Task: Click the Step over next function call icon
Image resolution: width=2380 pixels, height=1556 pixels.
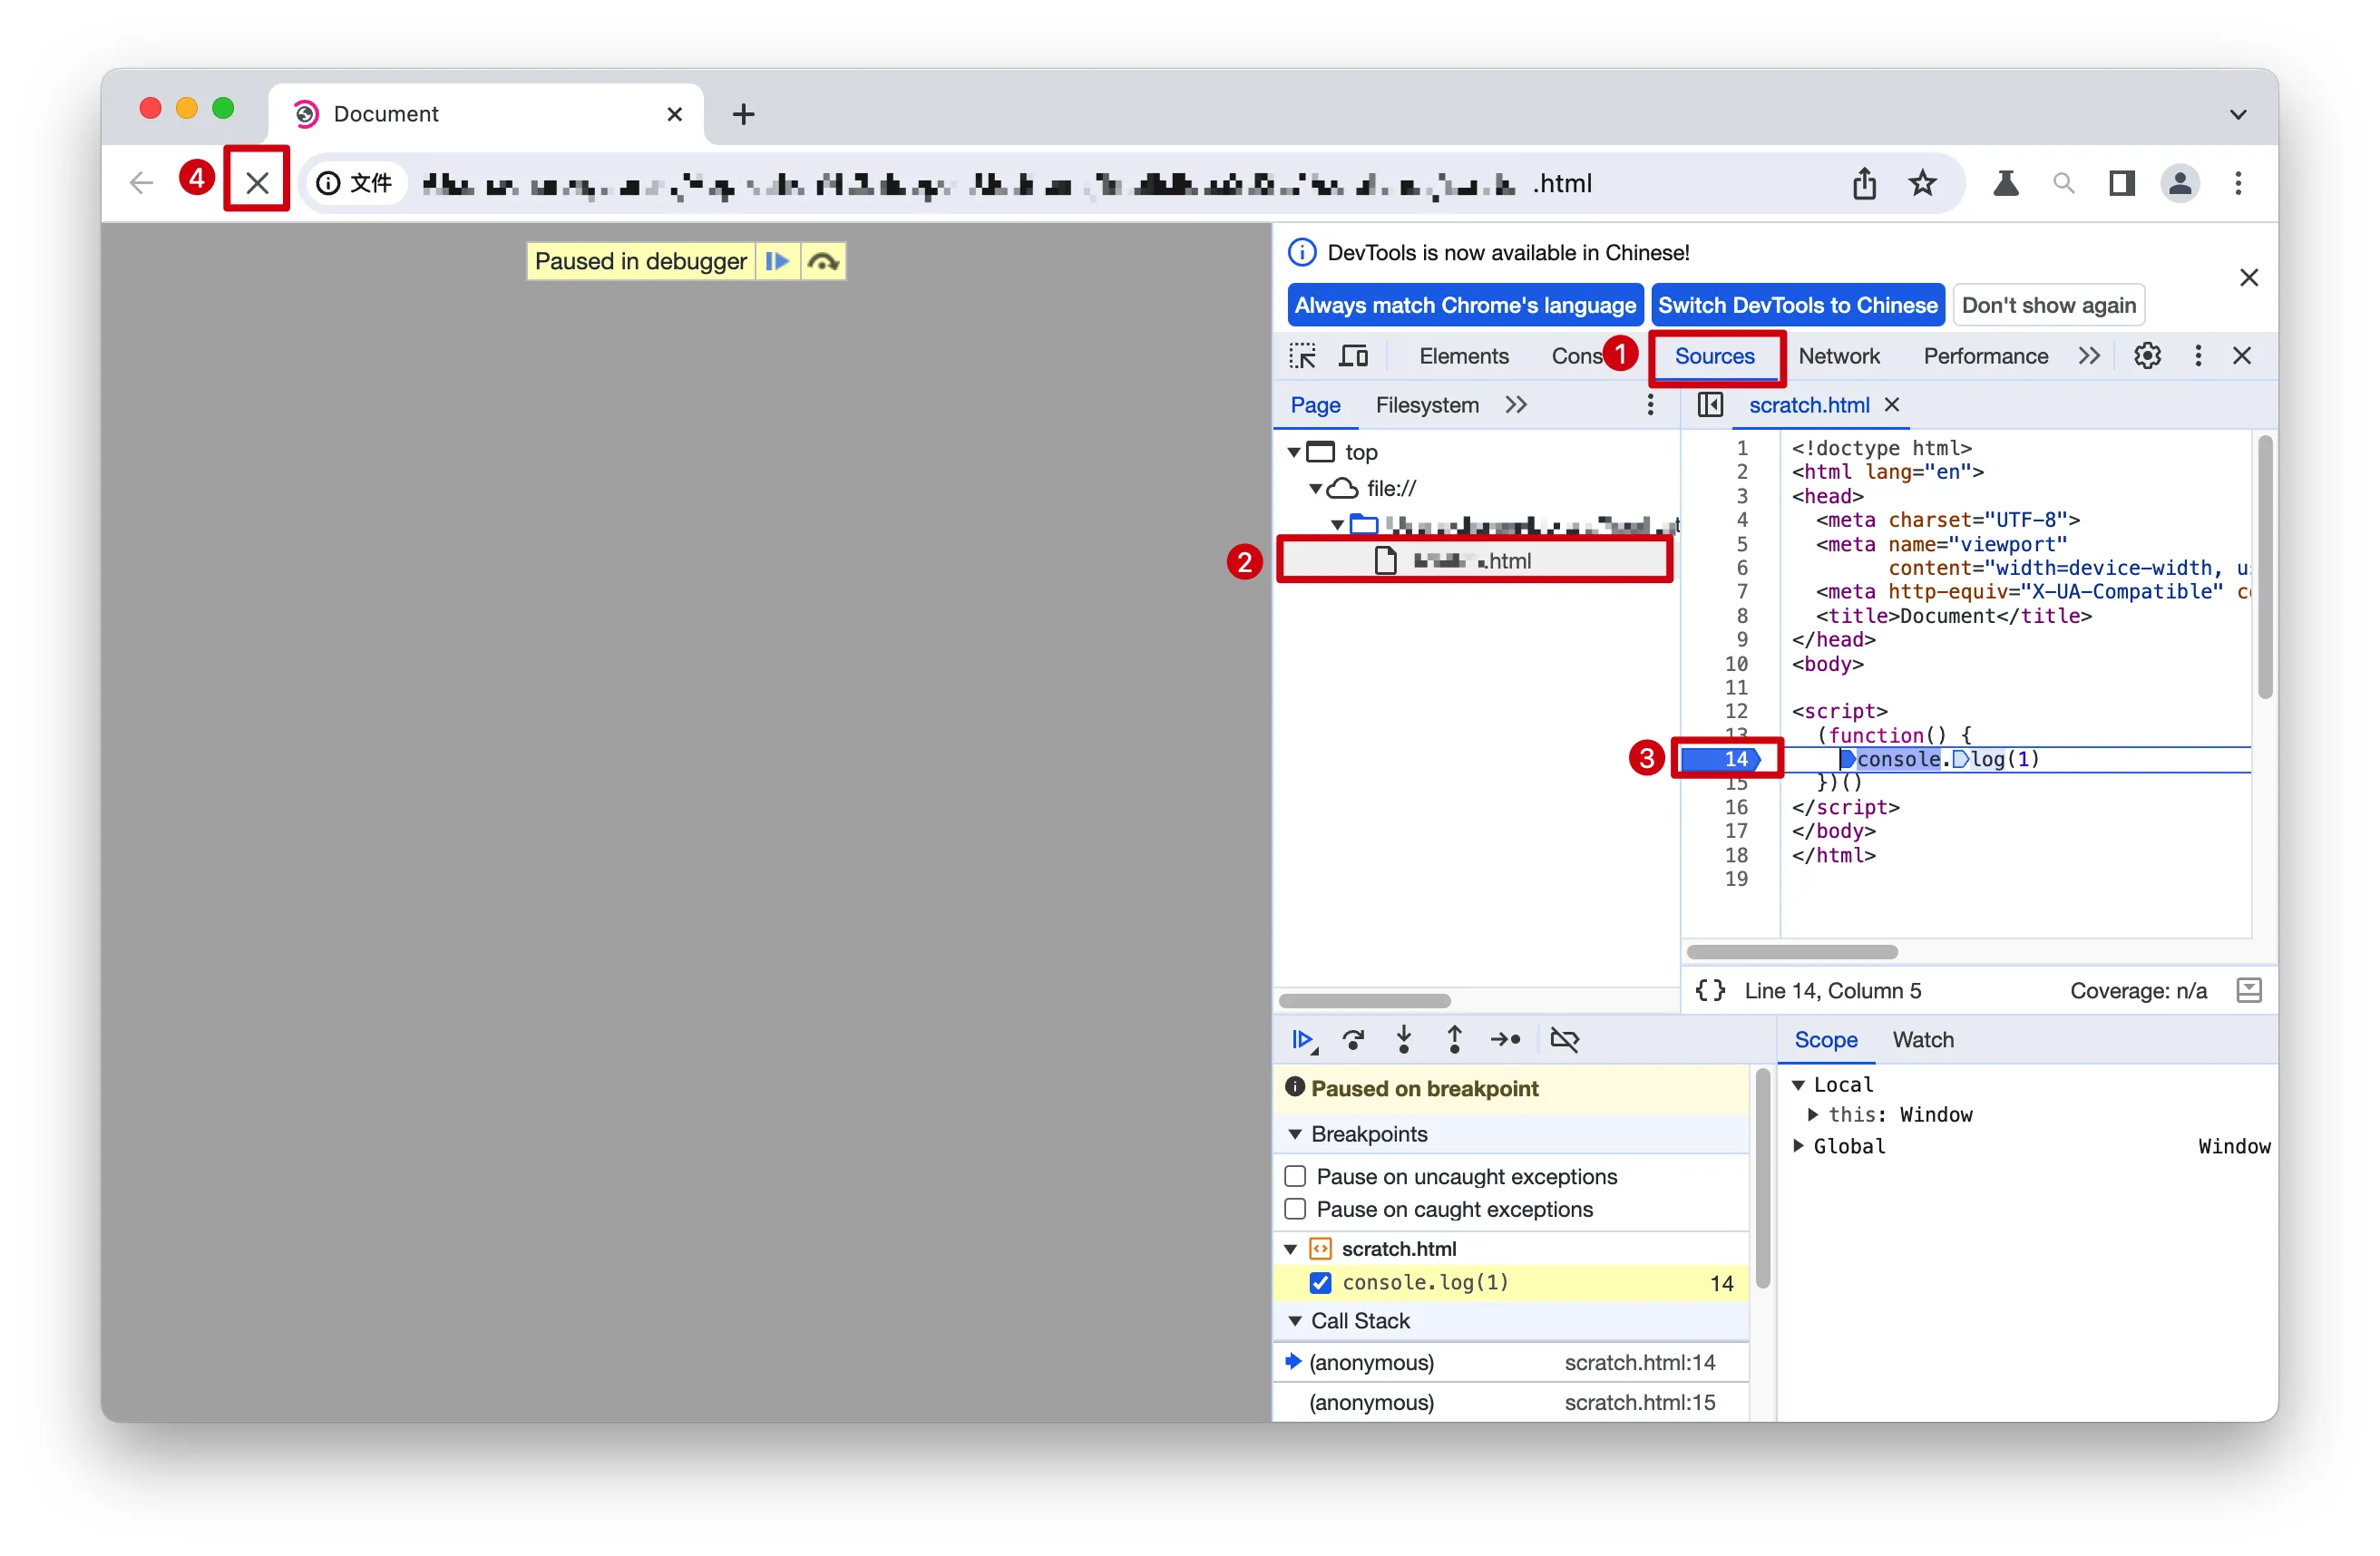Action: (1353, 1040)
